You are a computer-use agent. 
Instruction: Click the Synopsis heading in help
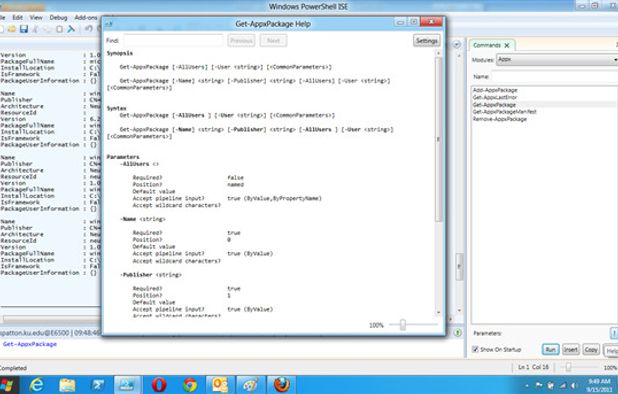(x=120, y=53)
